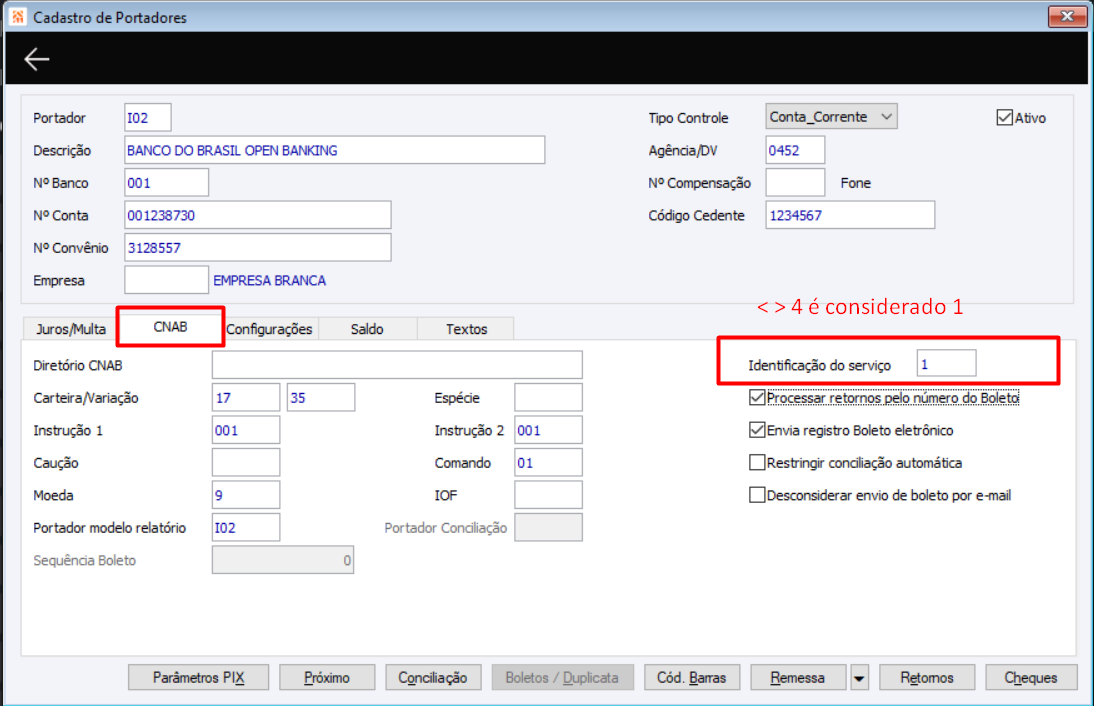Open the Conciliação button
The height and width of the screenshot is (706, 1094).
(x=433, y=677)
